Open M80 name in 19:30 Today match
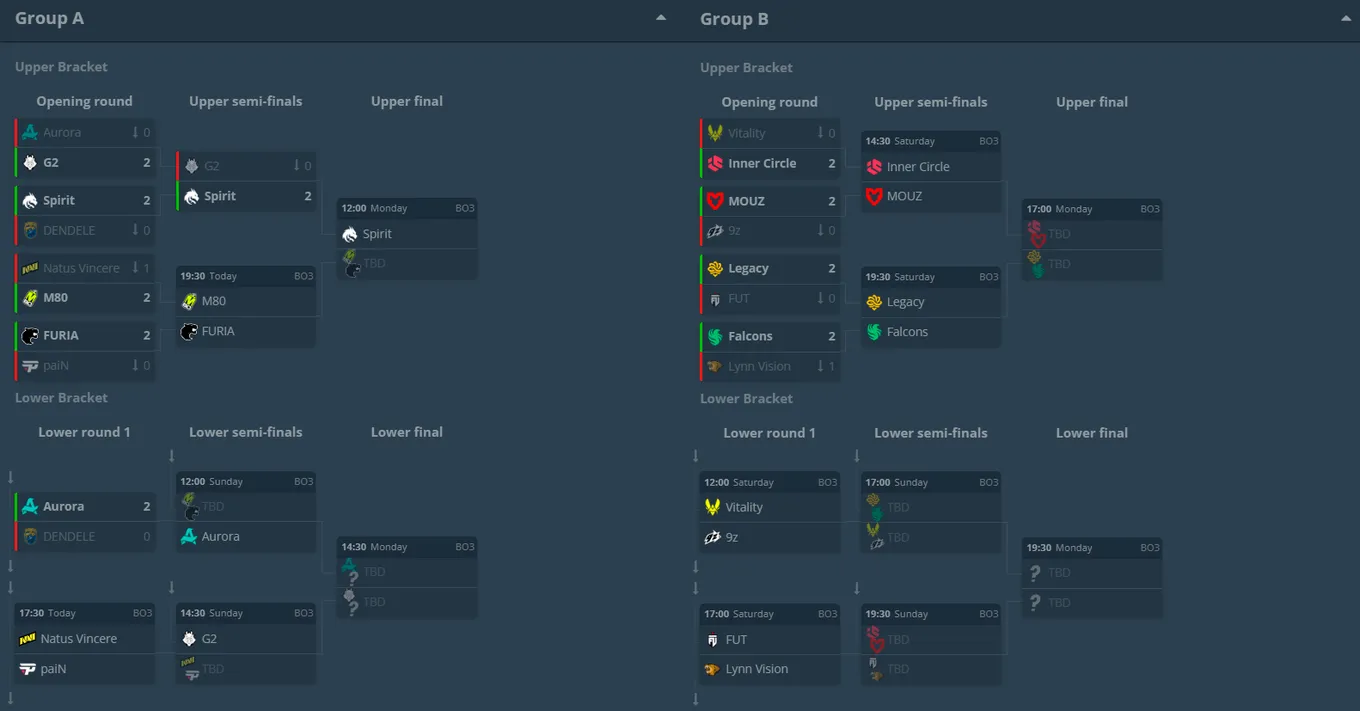This screenshot has height=711, width=1360. tap(214, 301)
